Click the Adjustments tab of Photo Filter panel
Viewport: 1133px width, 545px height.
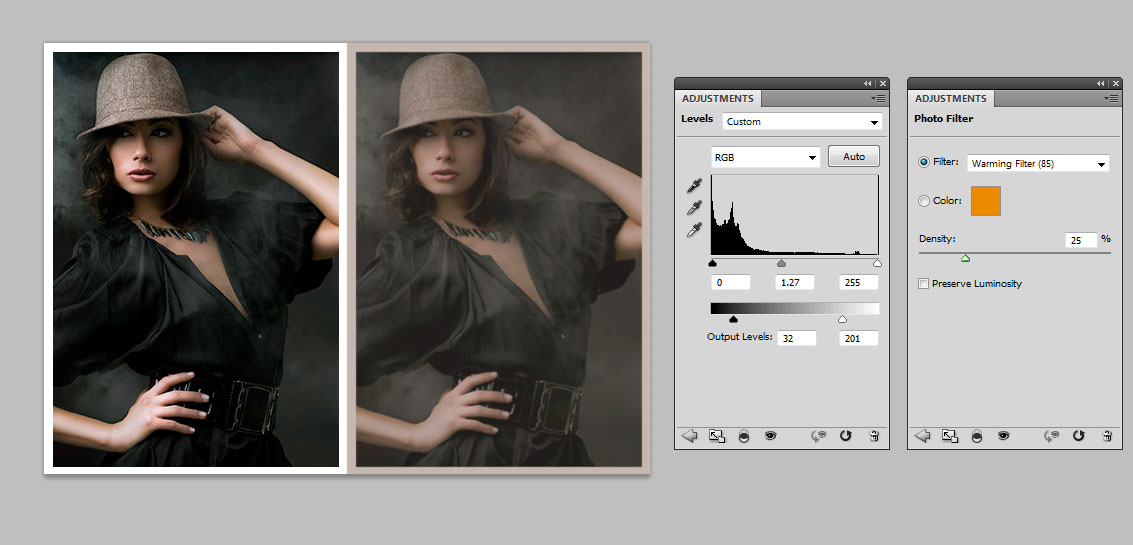950,99
